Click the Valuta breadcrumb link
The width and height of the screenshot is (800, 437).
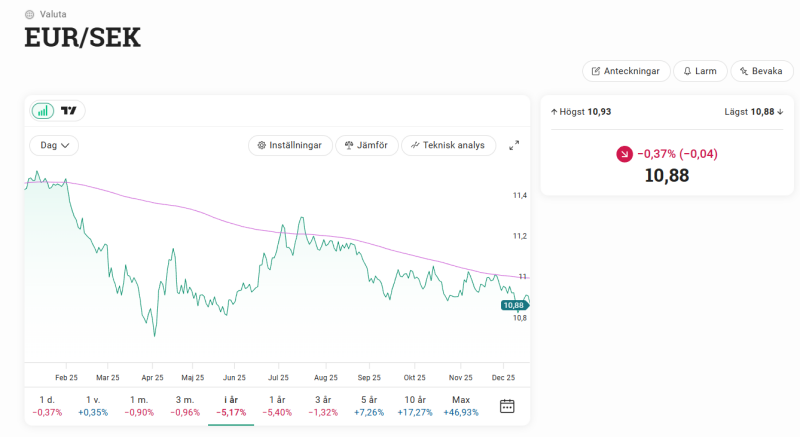click(53, 15)
